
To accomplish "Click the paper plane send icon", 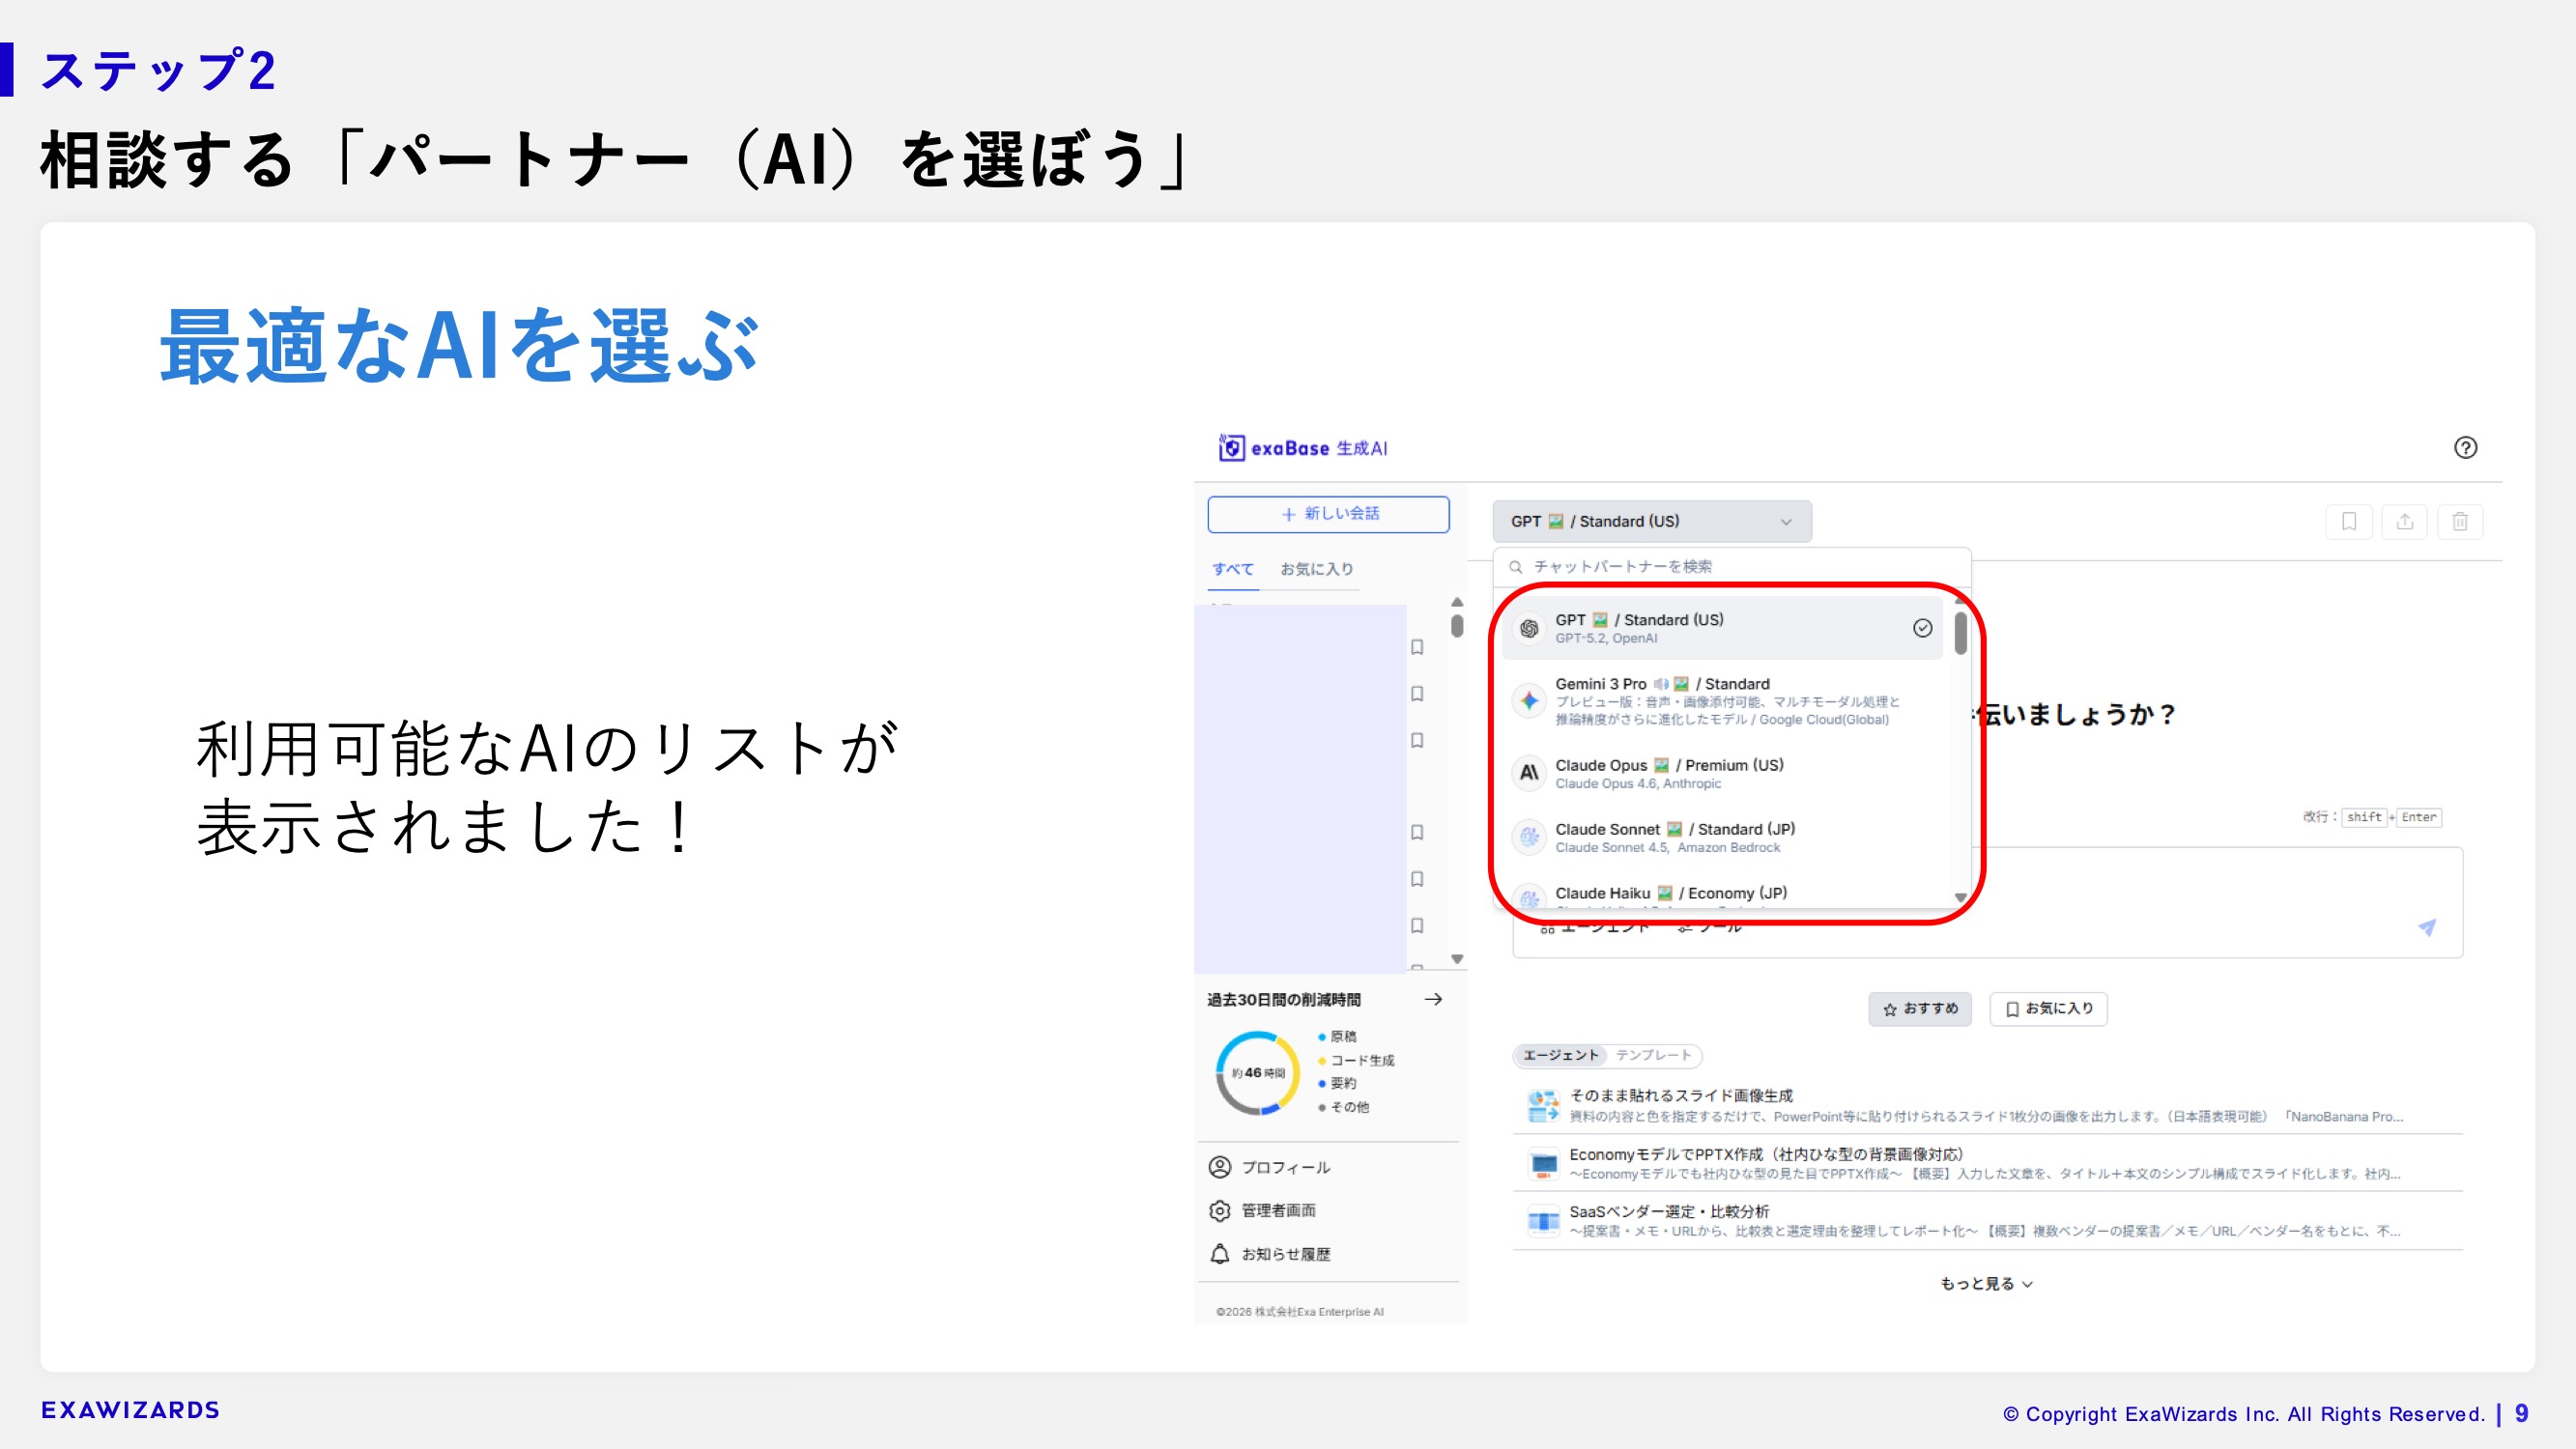I will pyautogui.click(x=2427, y=927).
